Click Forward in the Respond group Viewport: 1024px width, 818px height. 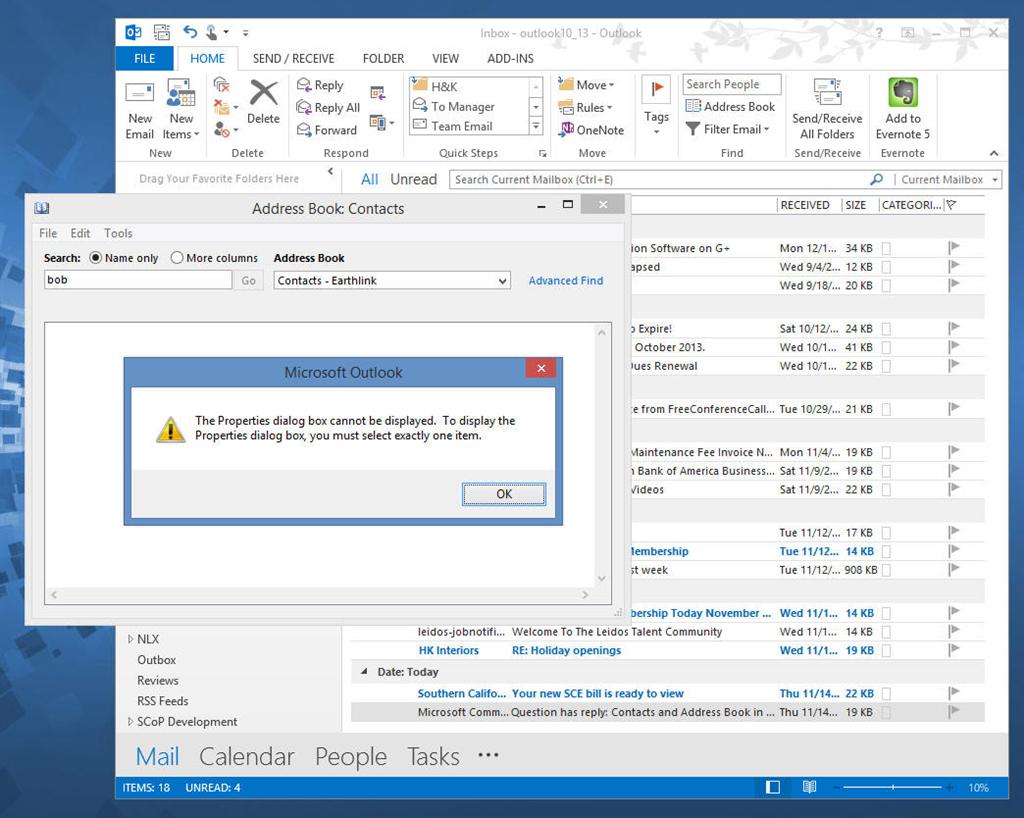click(x=327, y=130)
